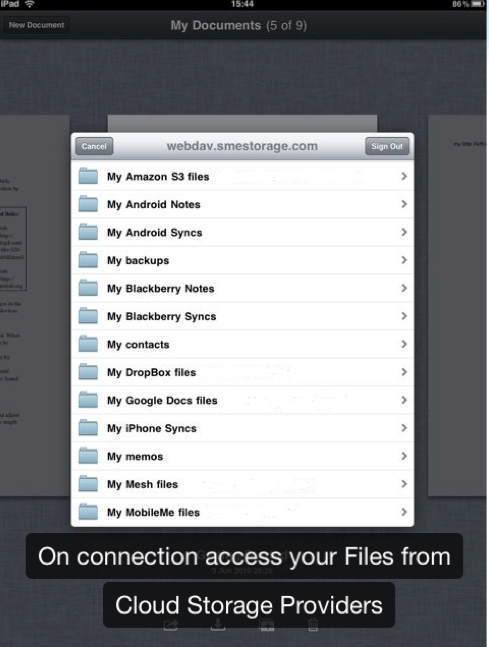Expand chevron for My iPhone Syncs
489x647 pixels.
tap(404, 428)
